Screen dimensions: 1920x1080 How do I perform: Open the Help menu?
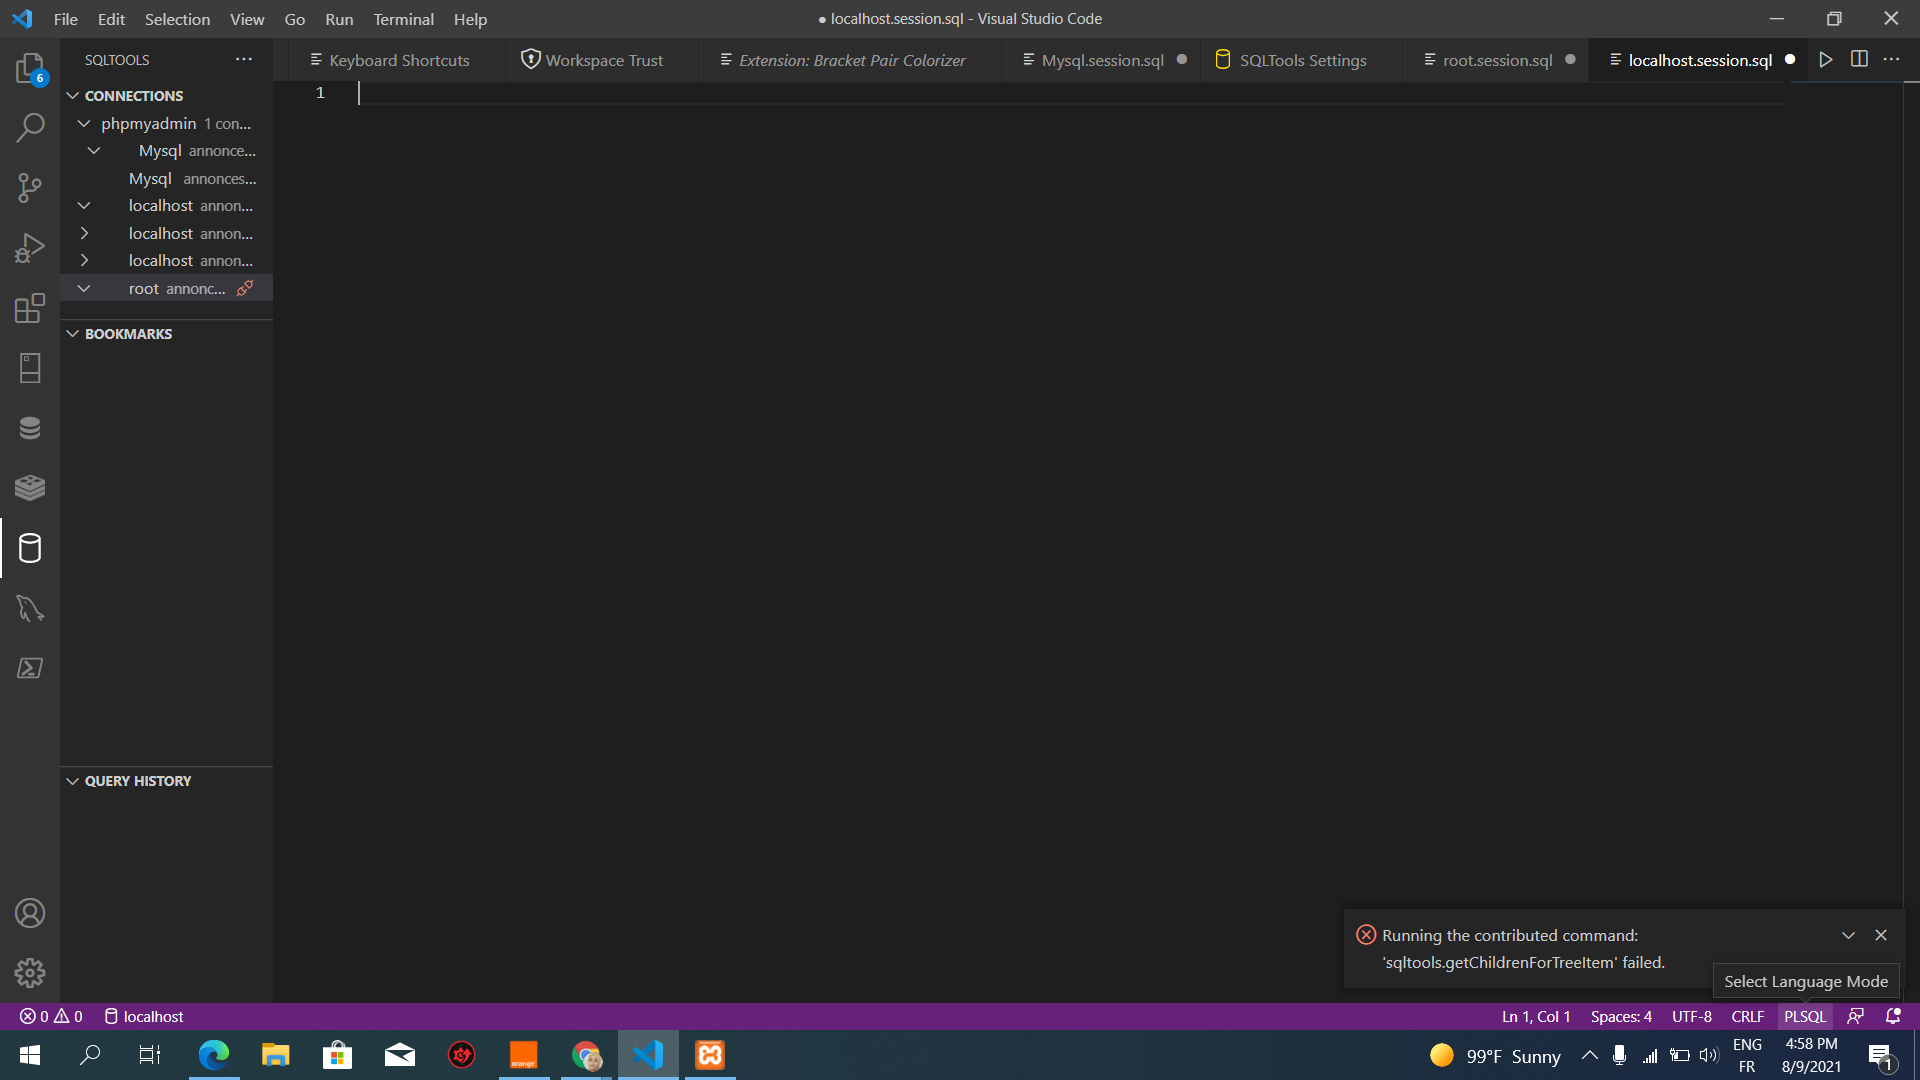(x=470, y=19)
